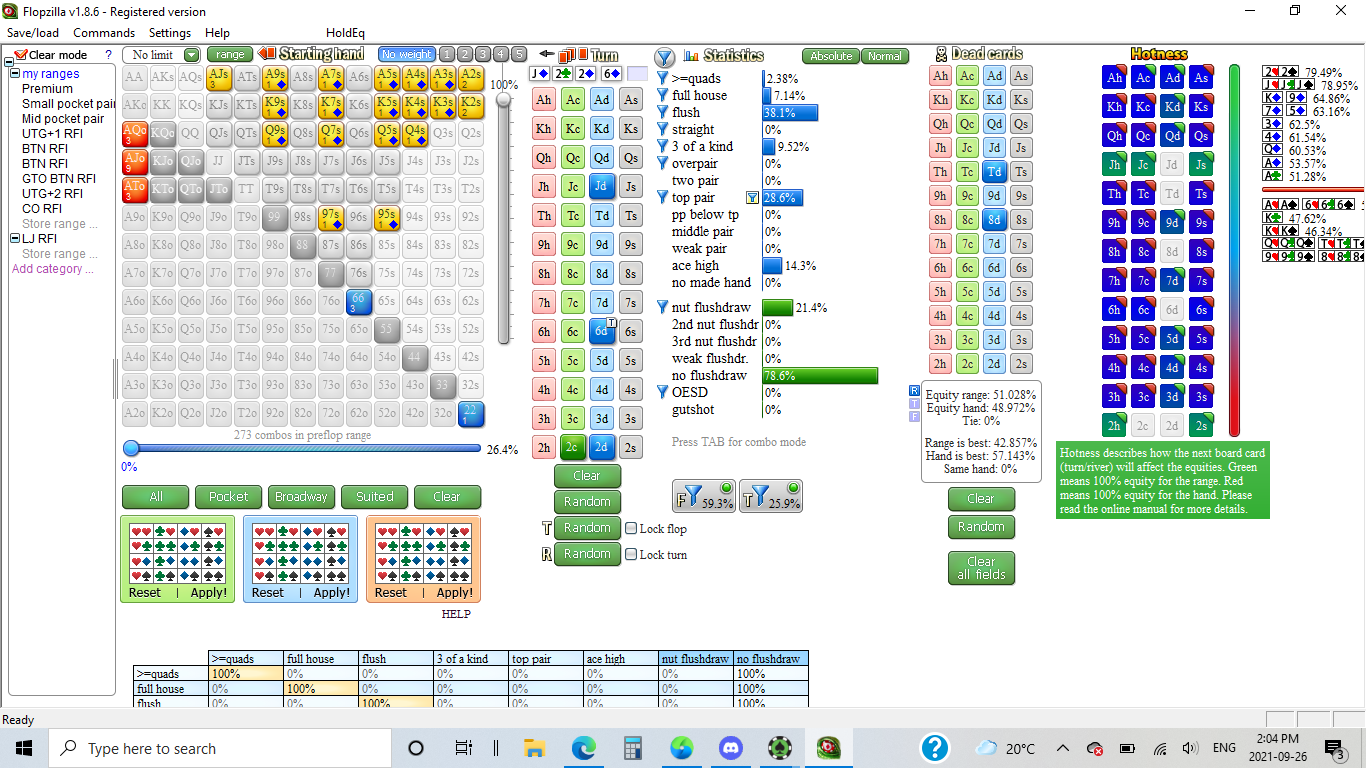Select the blue R street icon near equity box
Screen dimensions: 1366x768
pos(914,390)
